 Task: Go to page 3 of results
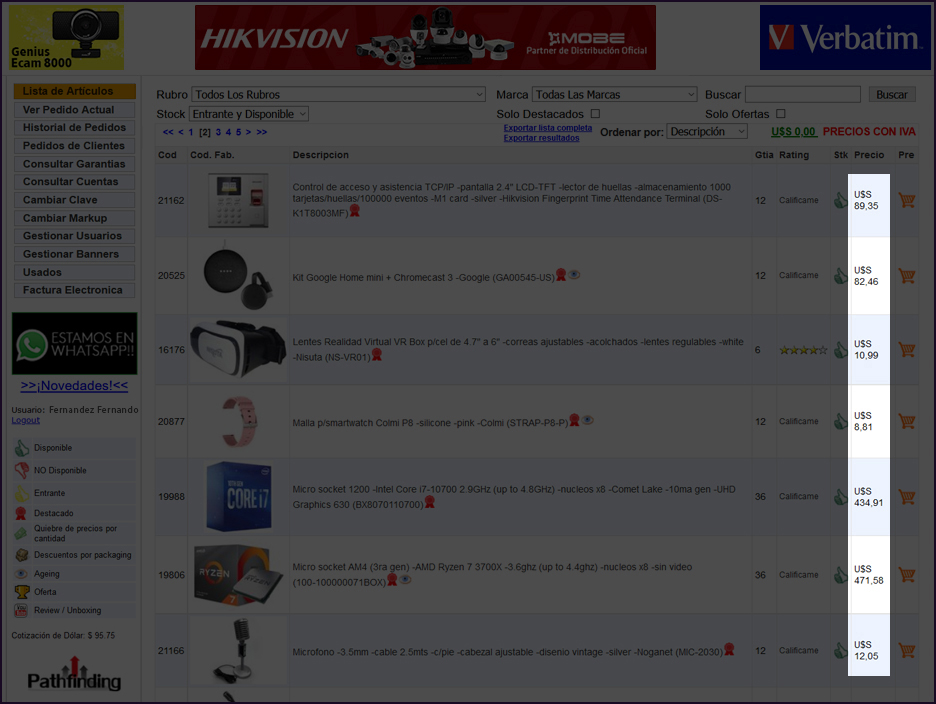click(218, 132)
